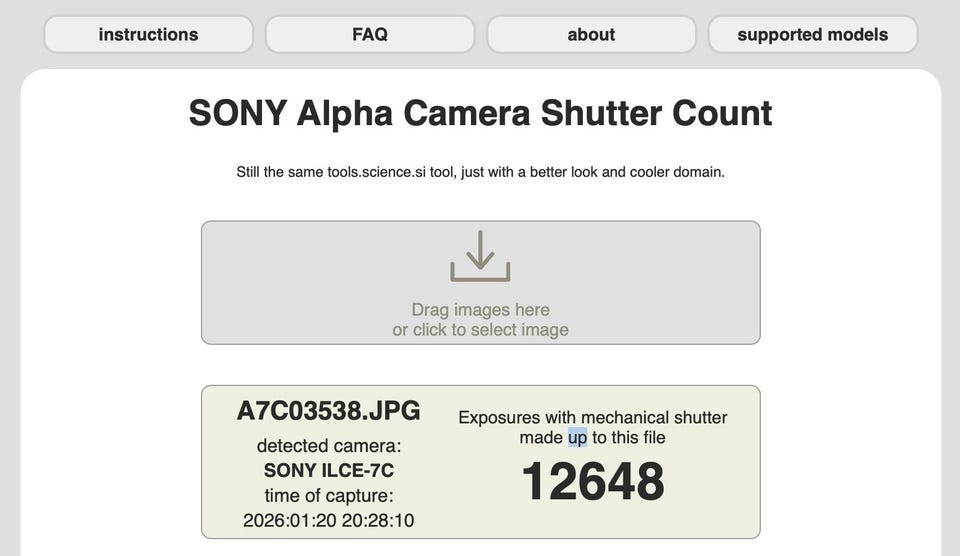The height and width of the screenshot is (556, 960).
Task: Click the 'time of capture:' label
Action: (329, 495)
